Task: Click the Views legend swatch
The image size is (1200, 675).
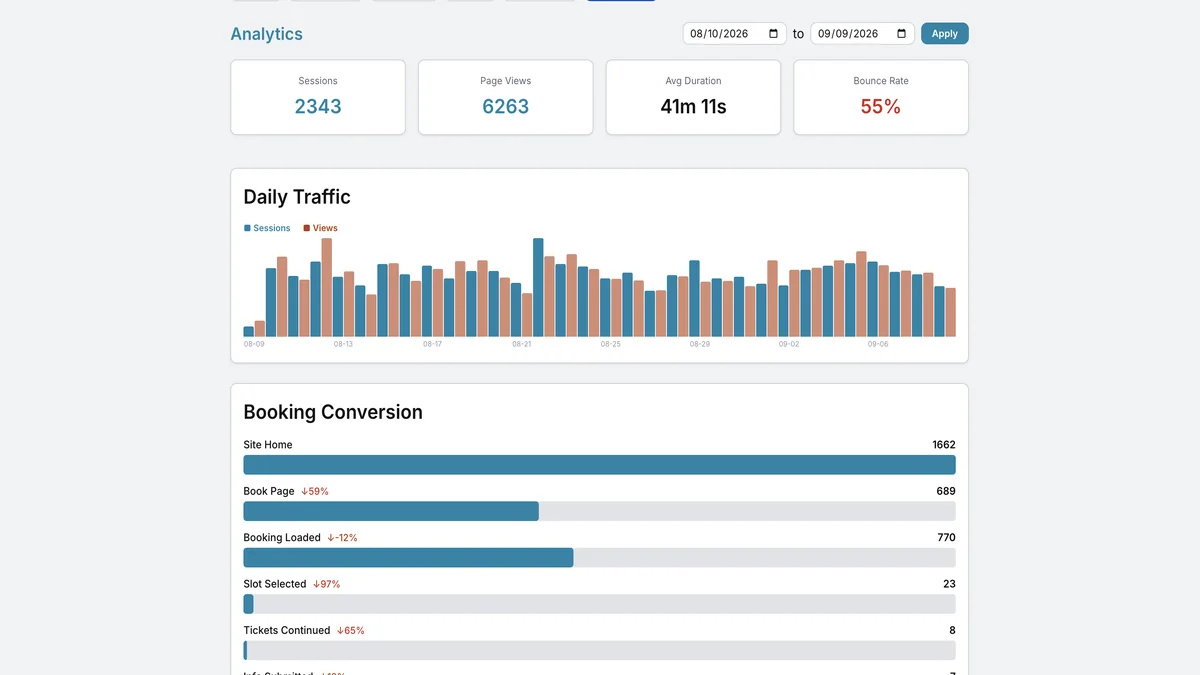Action: pos(307,228)
